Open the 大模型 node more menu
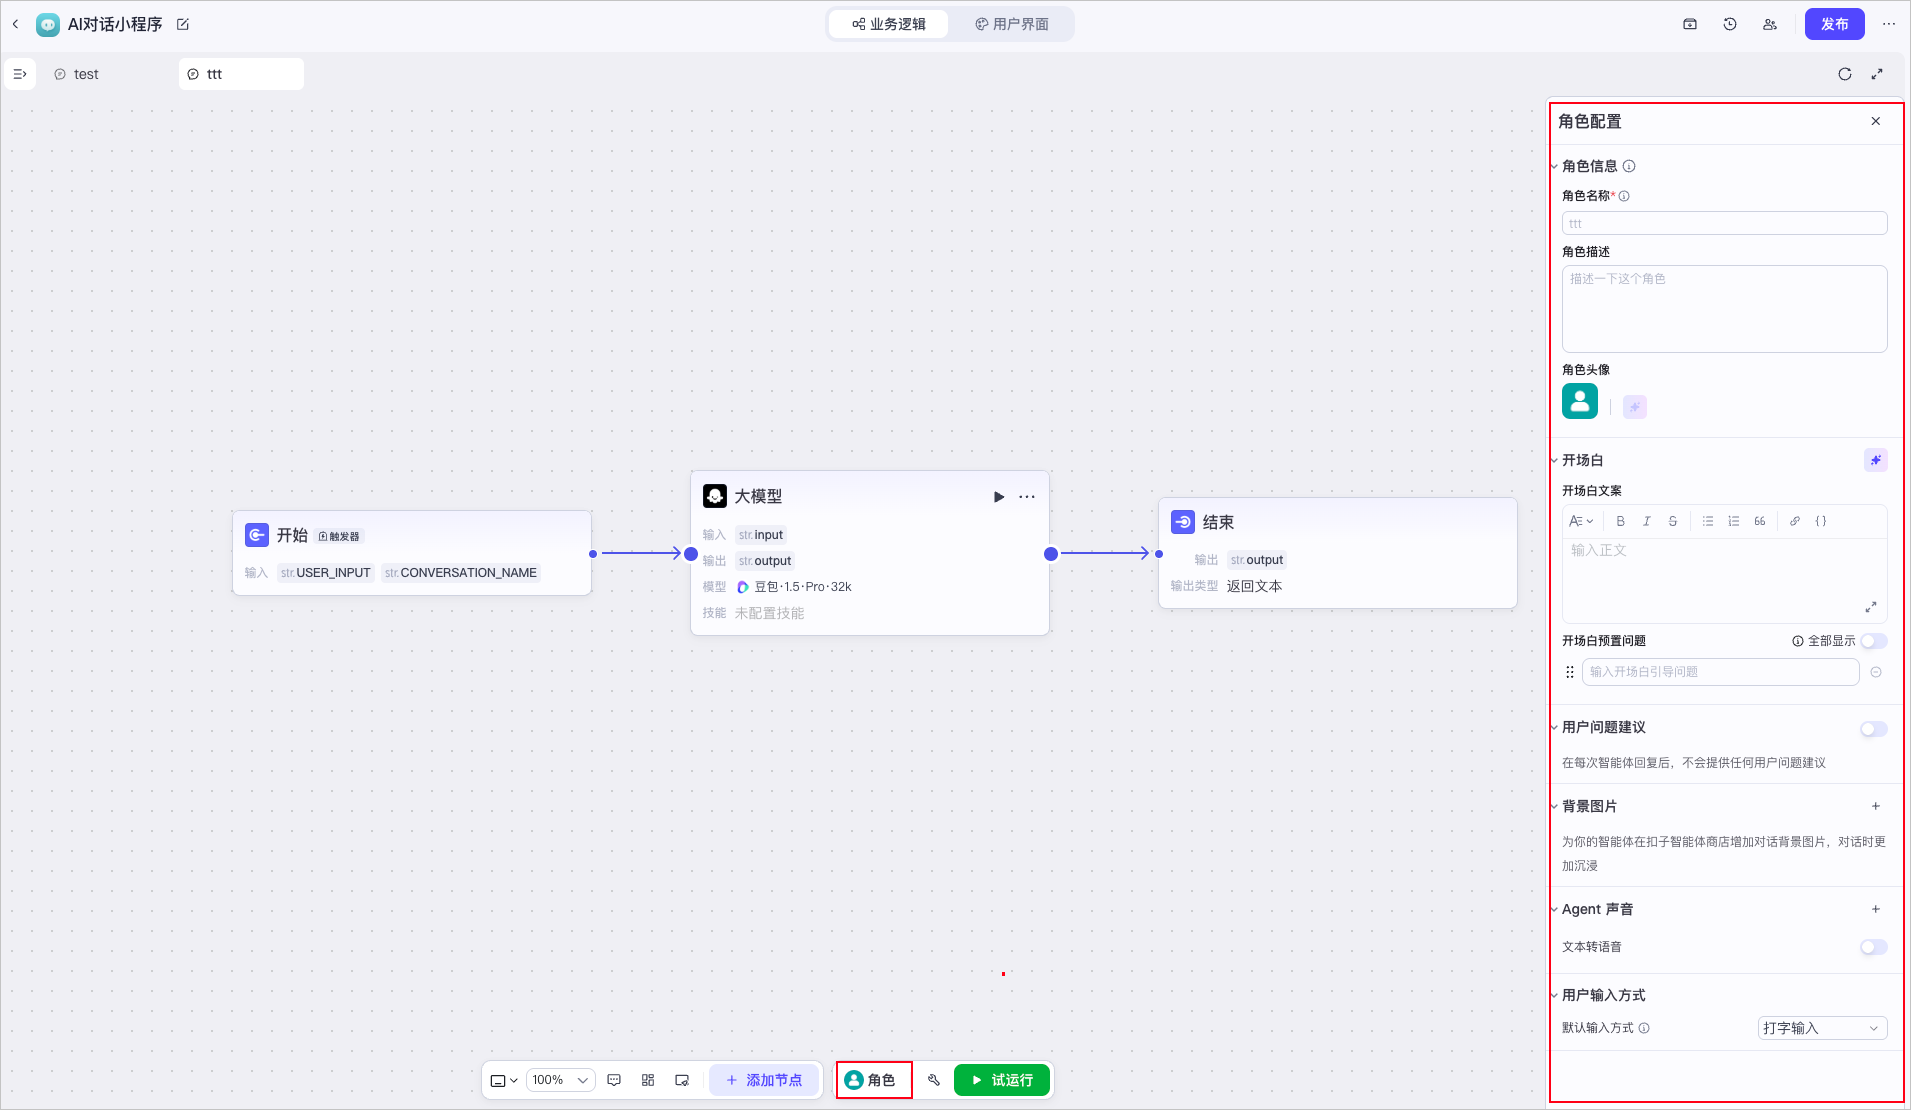Viewport: 1911px width, 1110px height. 1027,497
